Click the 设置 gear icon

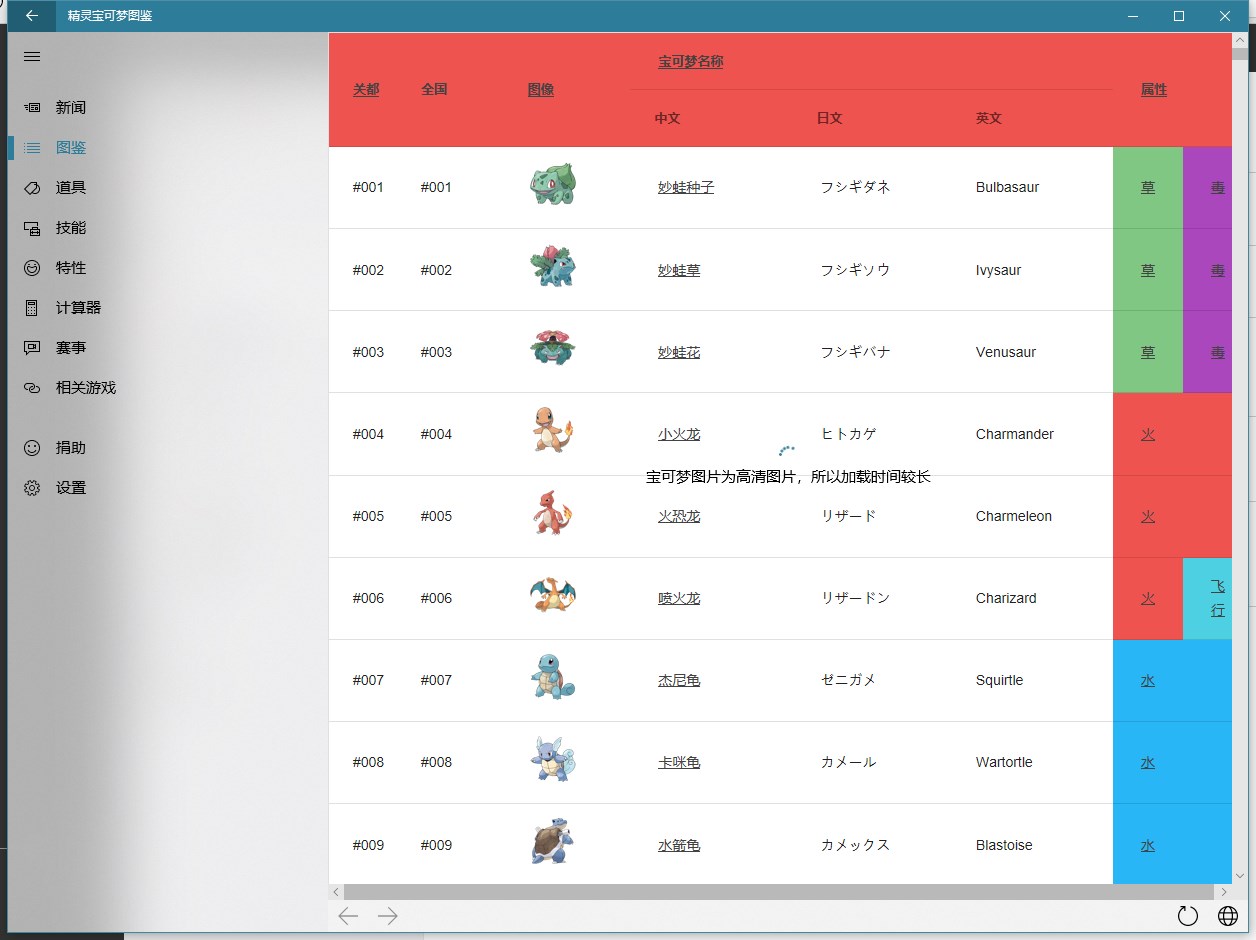pos(32,488)
